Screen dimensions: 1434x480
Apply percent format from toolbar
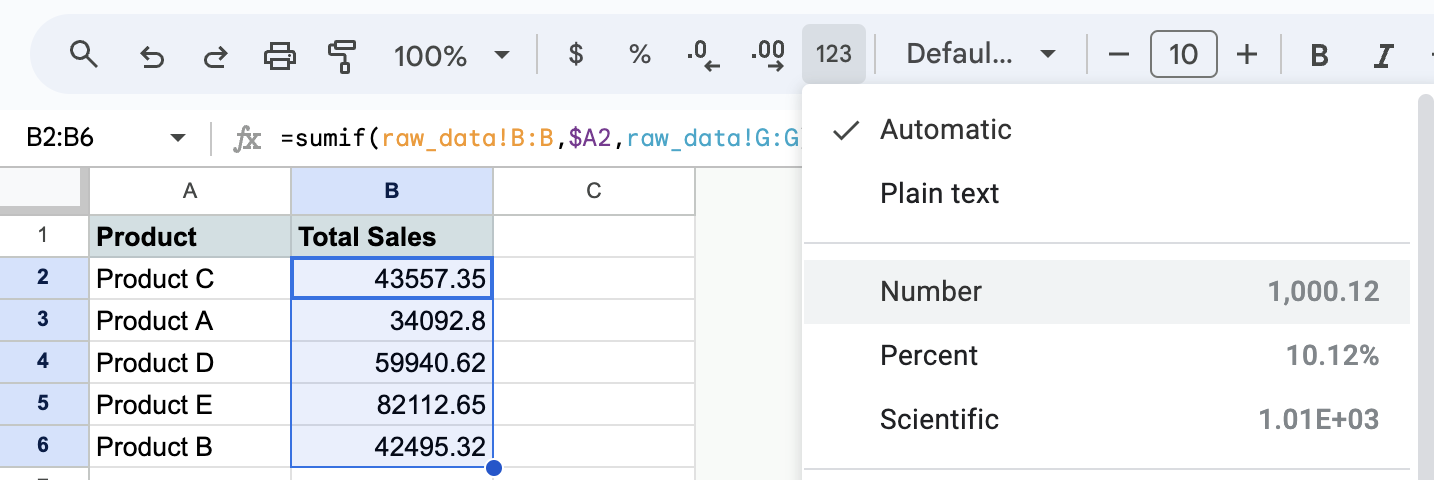click(640, 55)
